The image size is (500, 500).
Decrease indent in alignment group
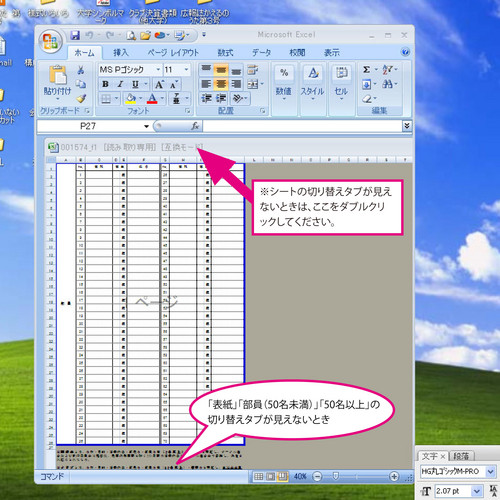207,98
